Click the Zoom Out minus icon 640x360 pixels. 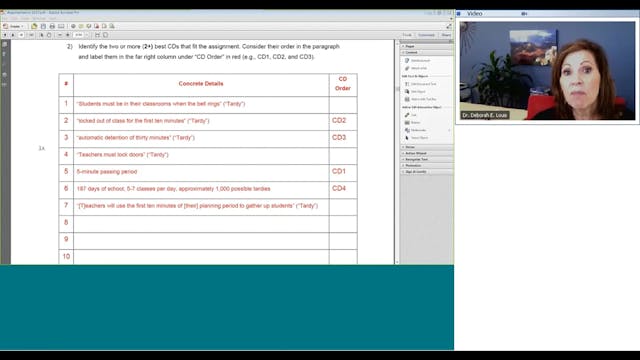pyautogui.click(x=60, y=35)
